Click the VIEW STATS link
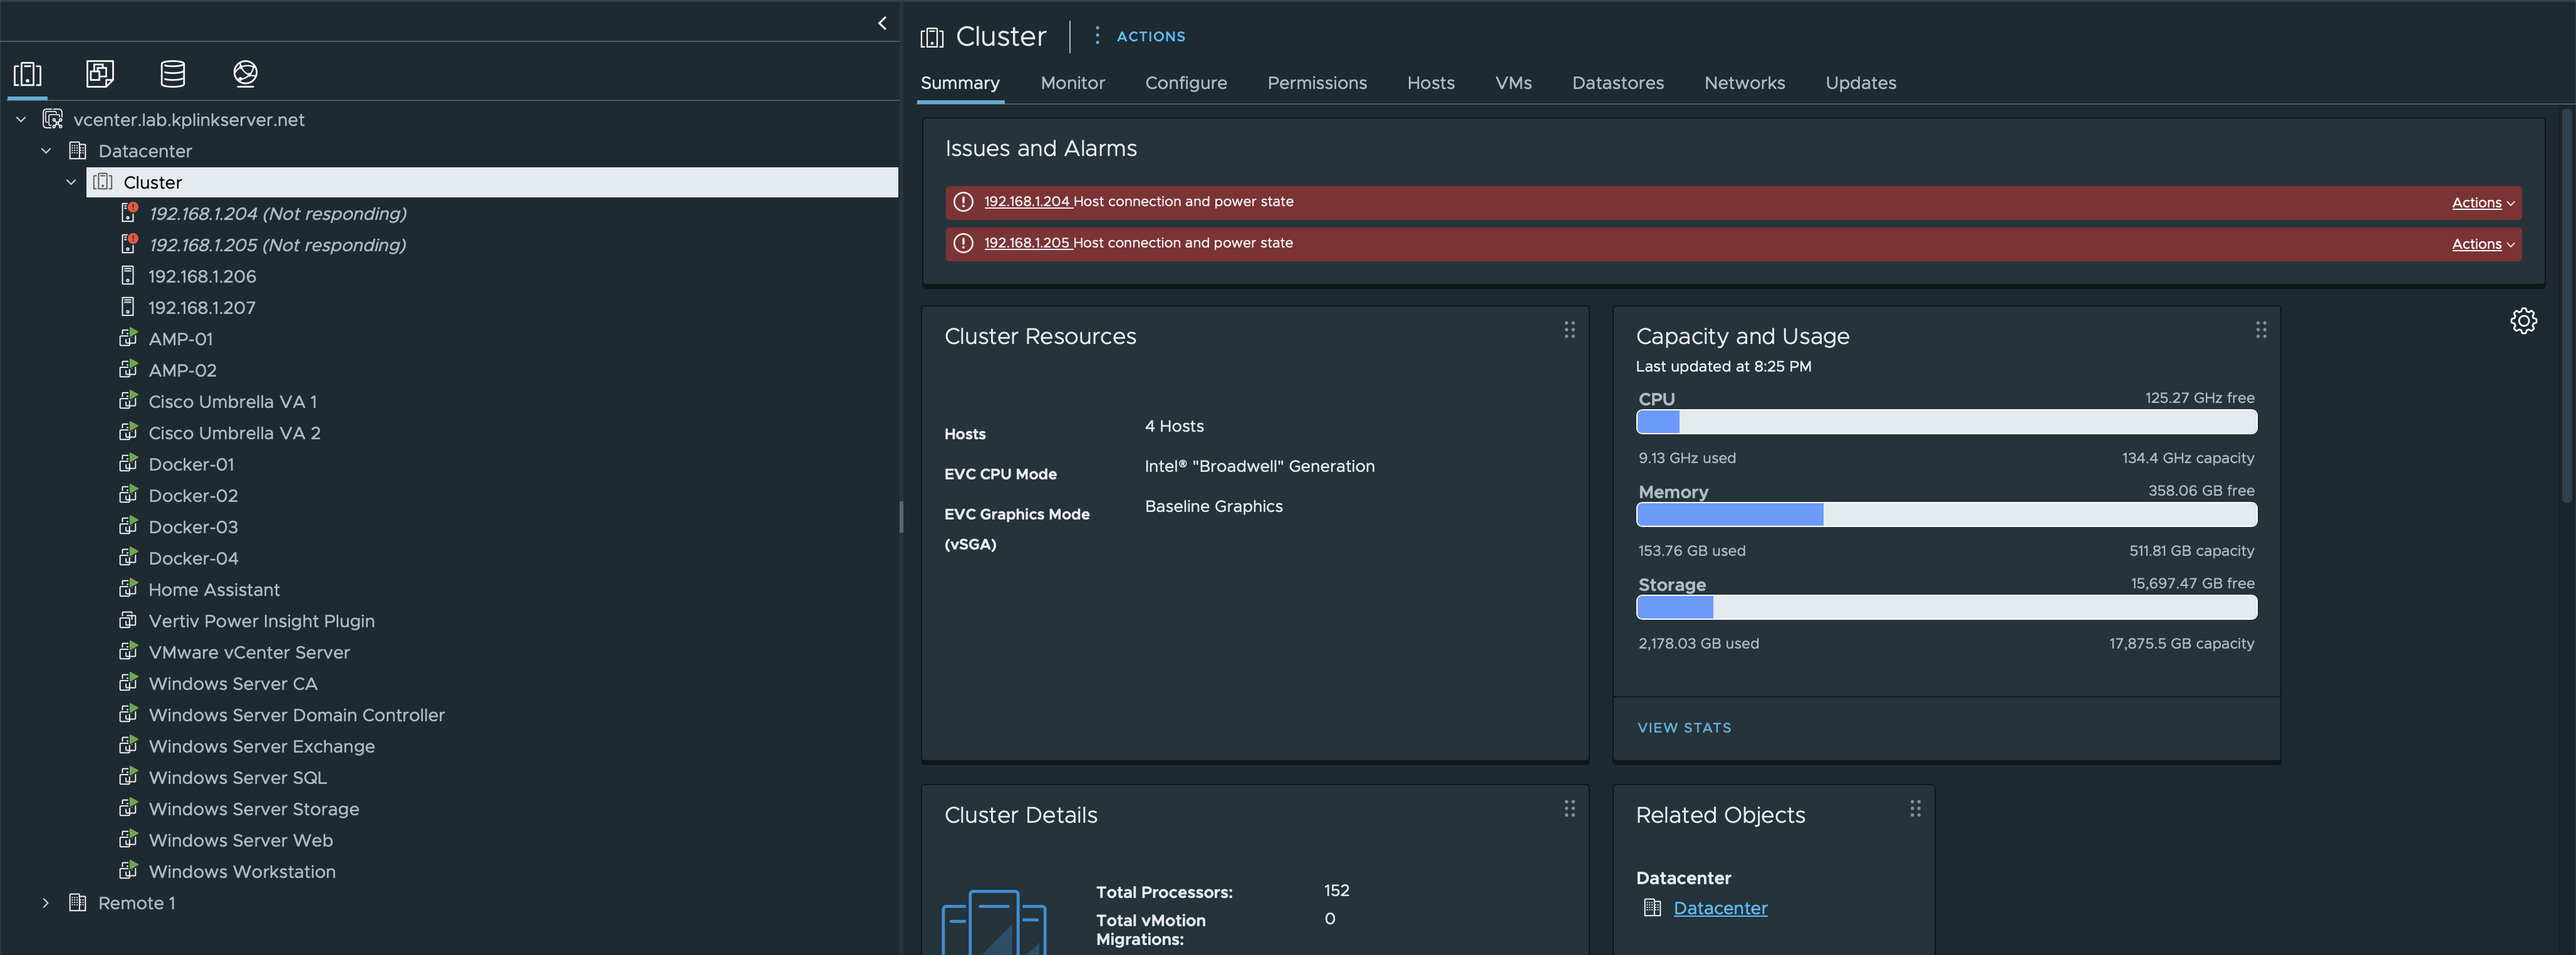2576x955 pixels. click(x=1684, y=728)
